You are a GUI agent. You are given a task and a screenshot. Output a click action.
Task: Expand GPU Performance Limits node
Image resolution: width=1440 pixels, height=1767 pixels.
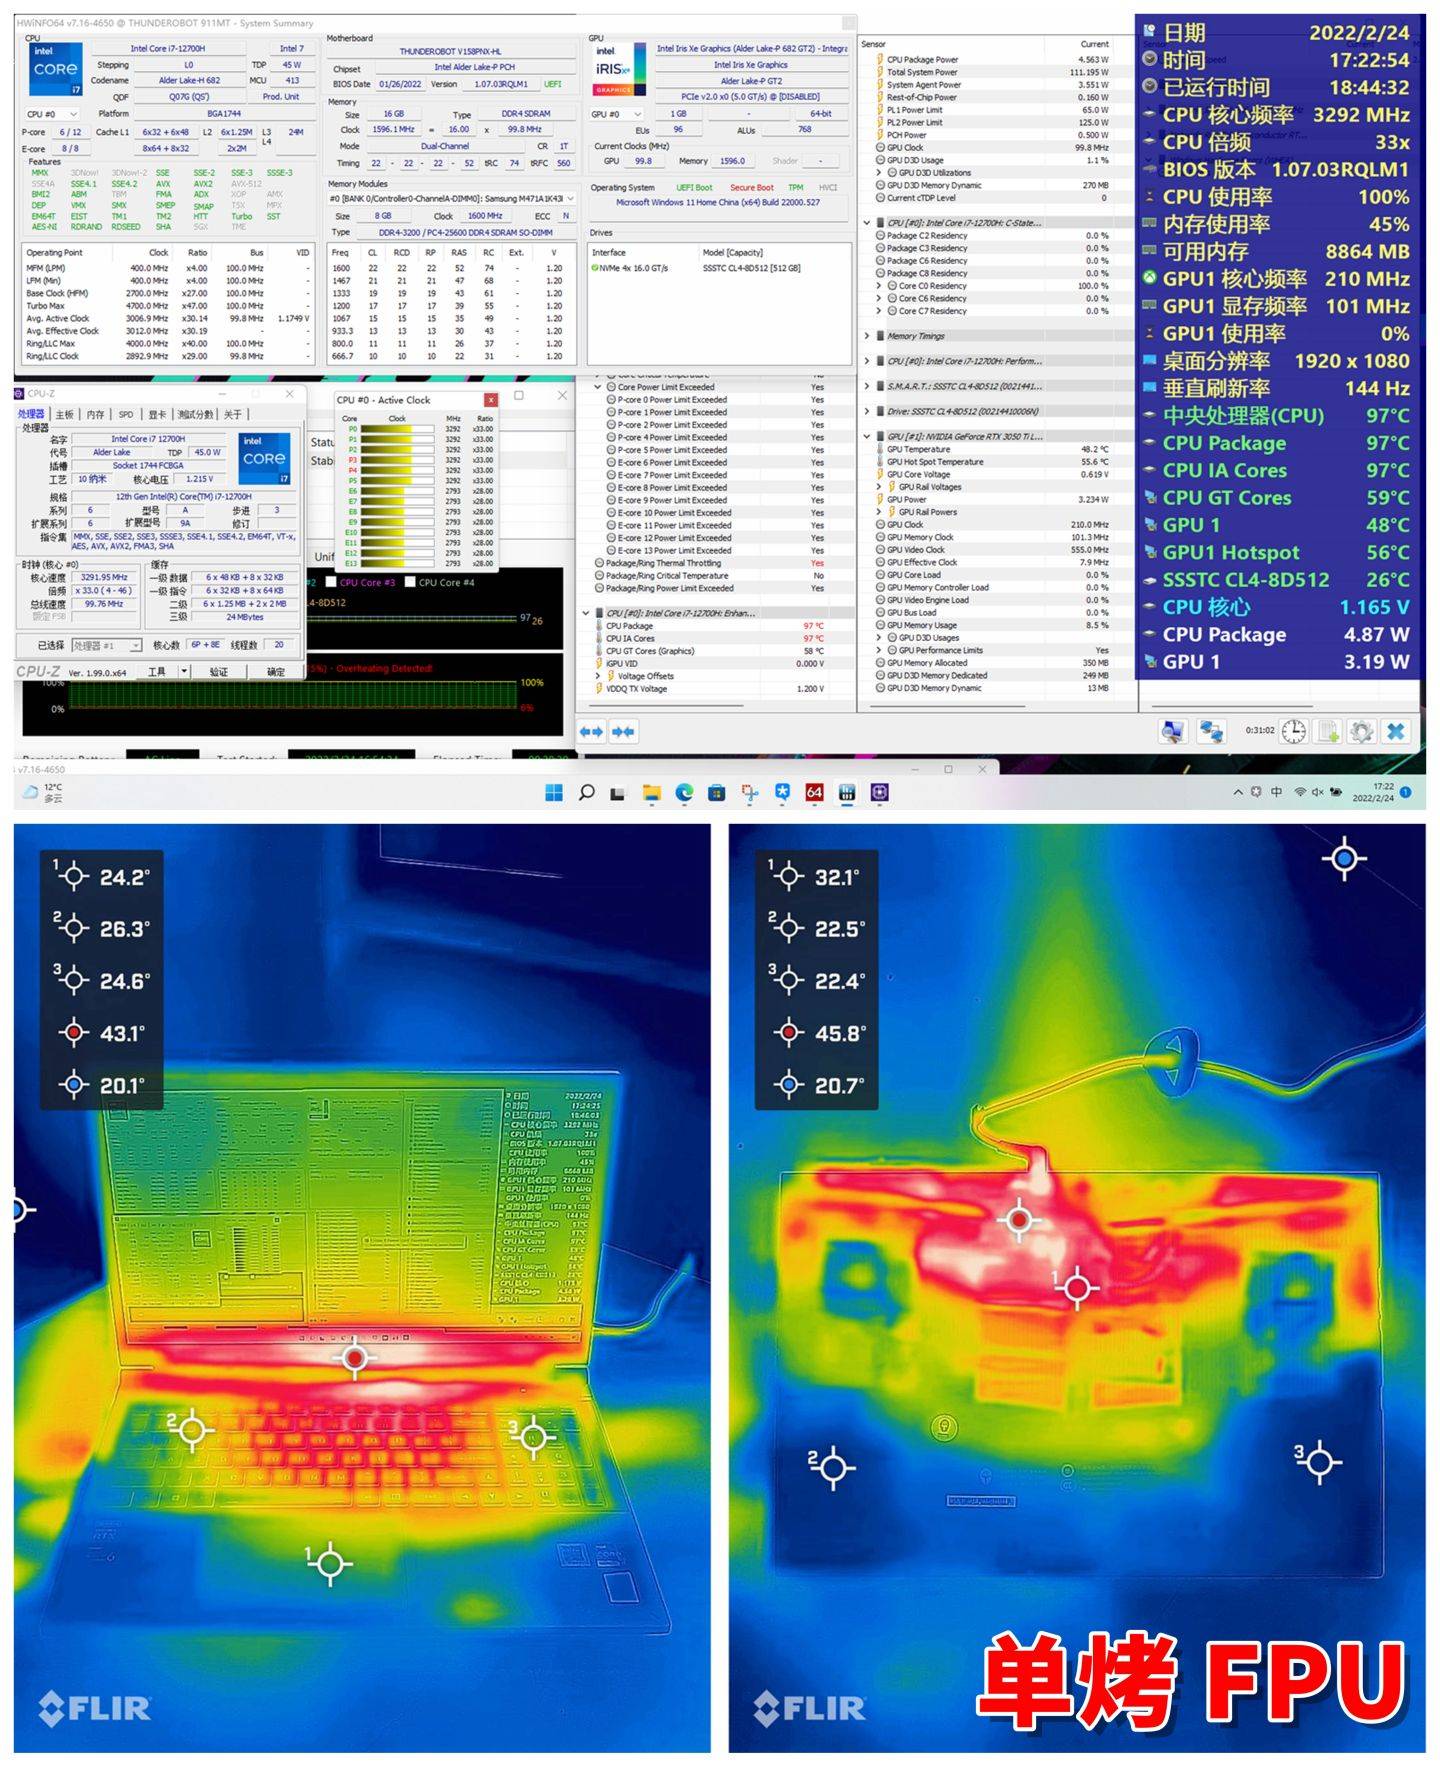[x=879, y=650]
